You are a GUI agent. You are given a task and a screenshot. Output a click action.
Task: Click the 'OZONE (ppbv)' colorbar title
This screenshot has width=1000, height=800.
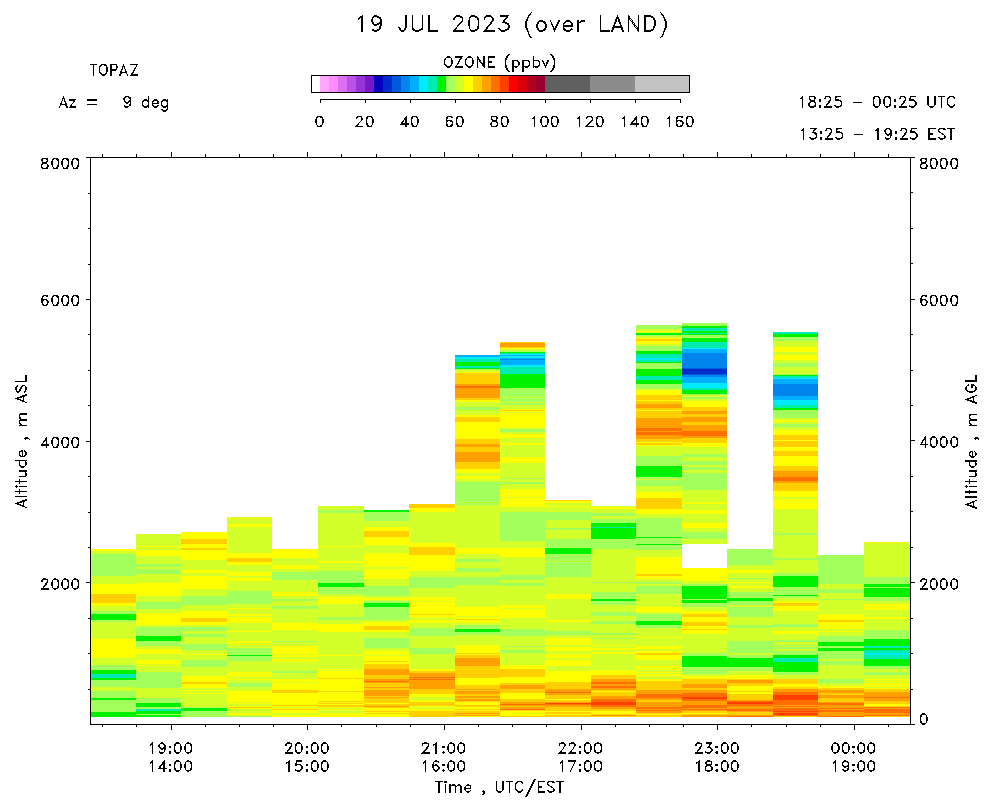tap(499, 63)
